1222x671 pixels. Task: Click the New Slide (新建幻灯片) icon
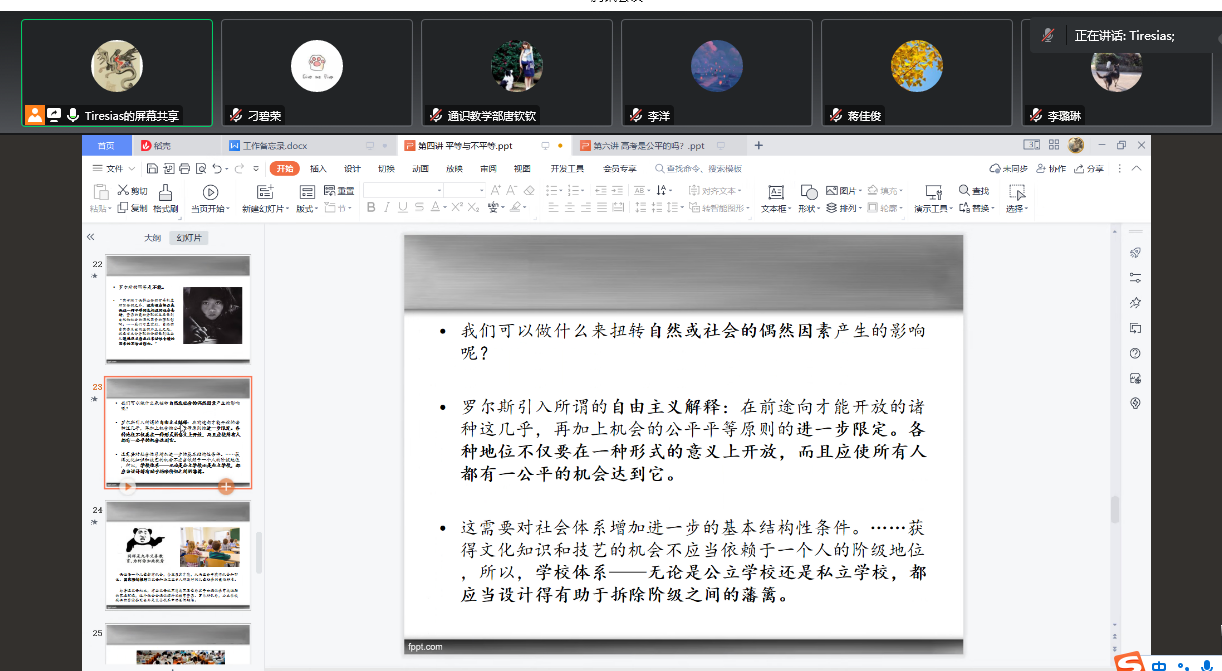click(265, 192)
